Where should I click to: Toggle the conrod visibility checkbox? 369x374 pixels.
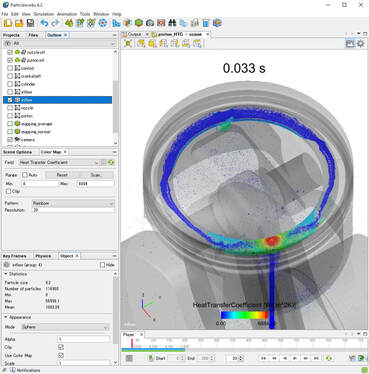pos(10,68)
